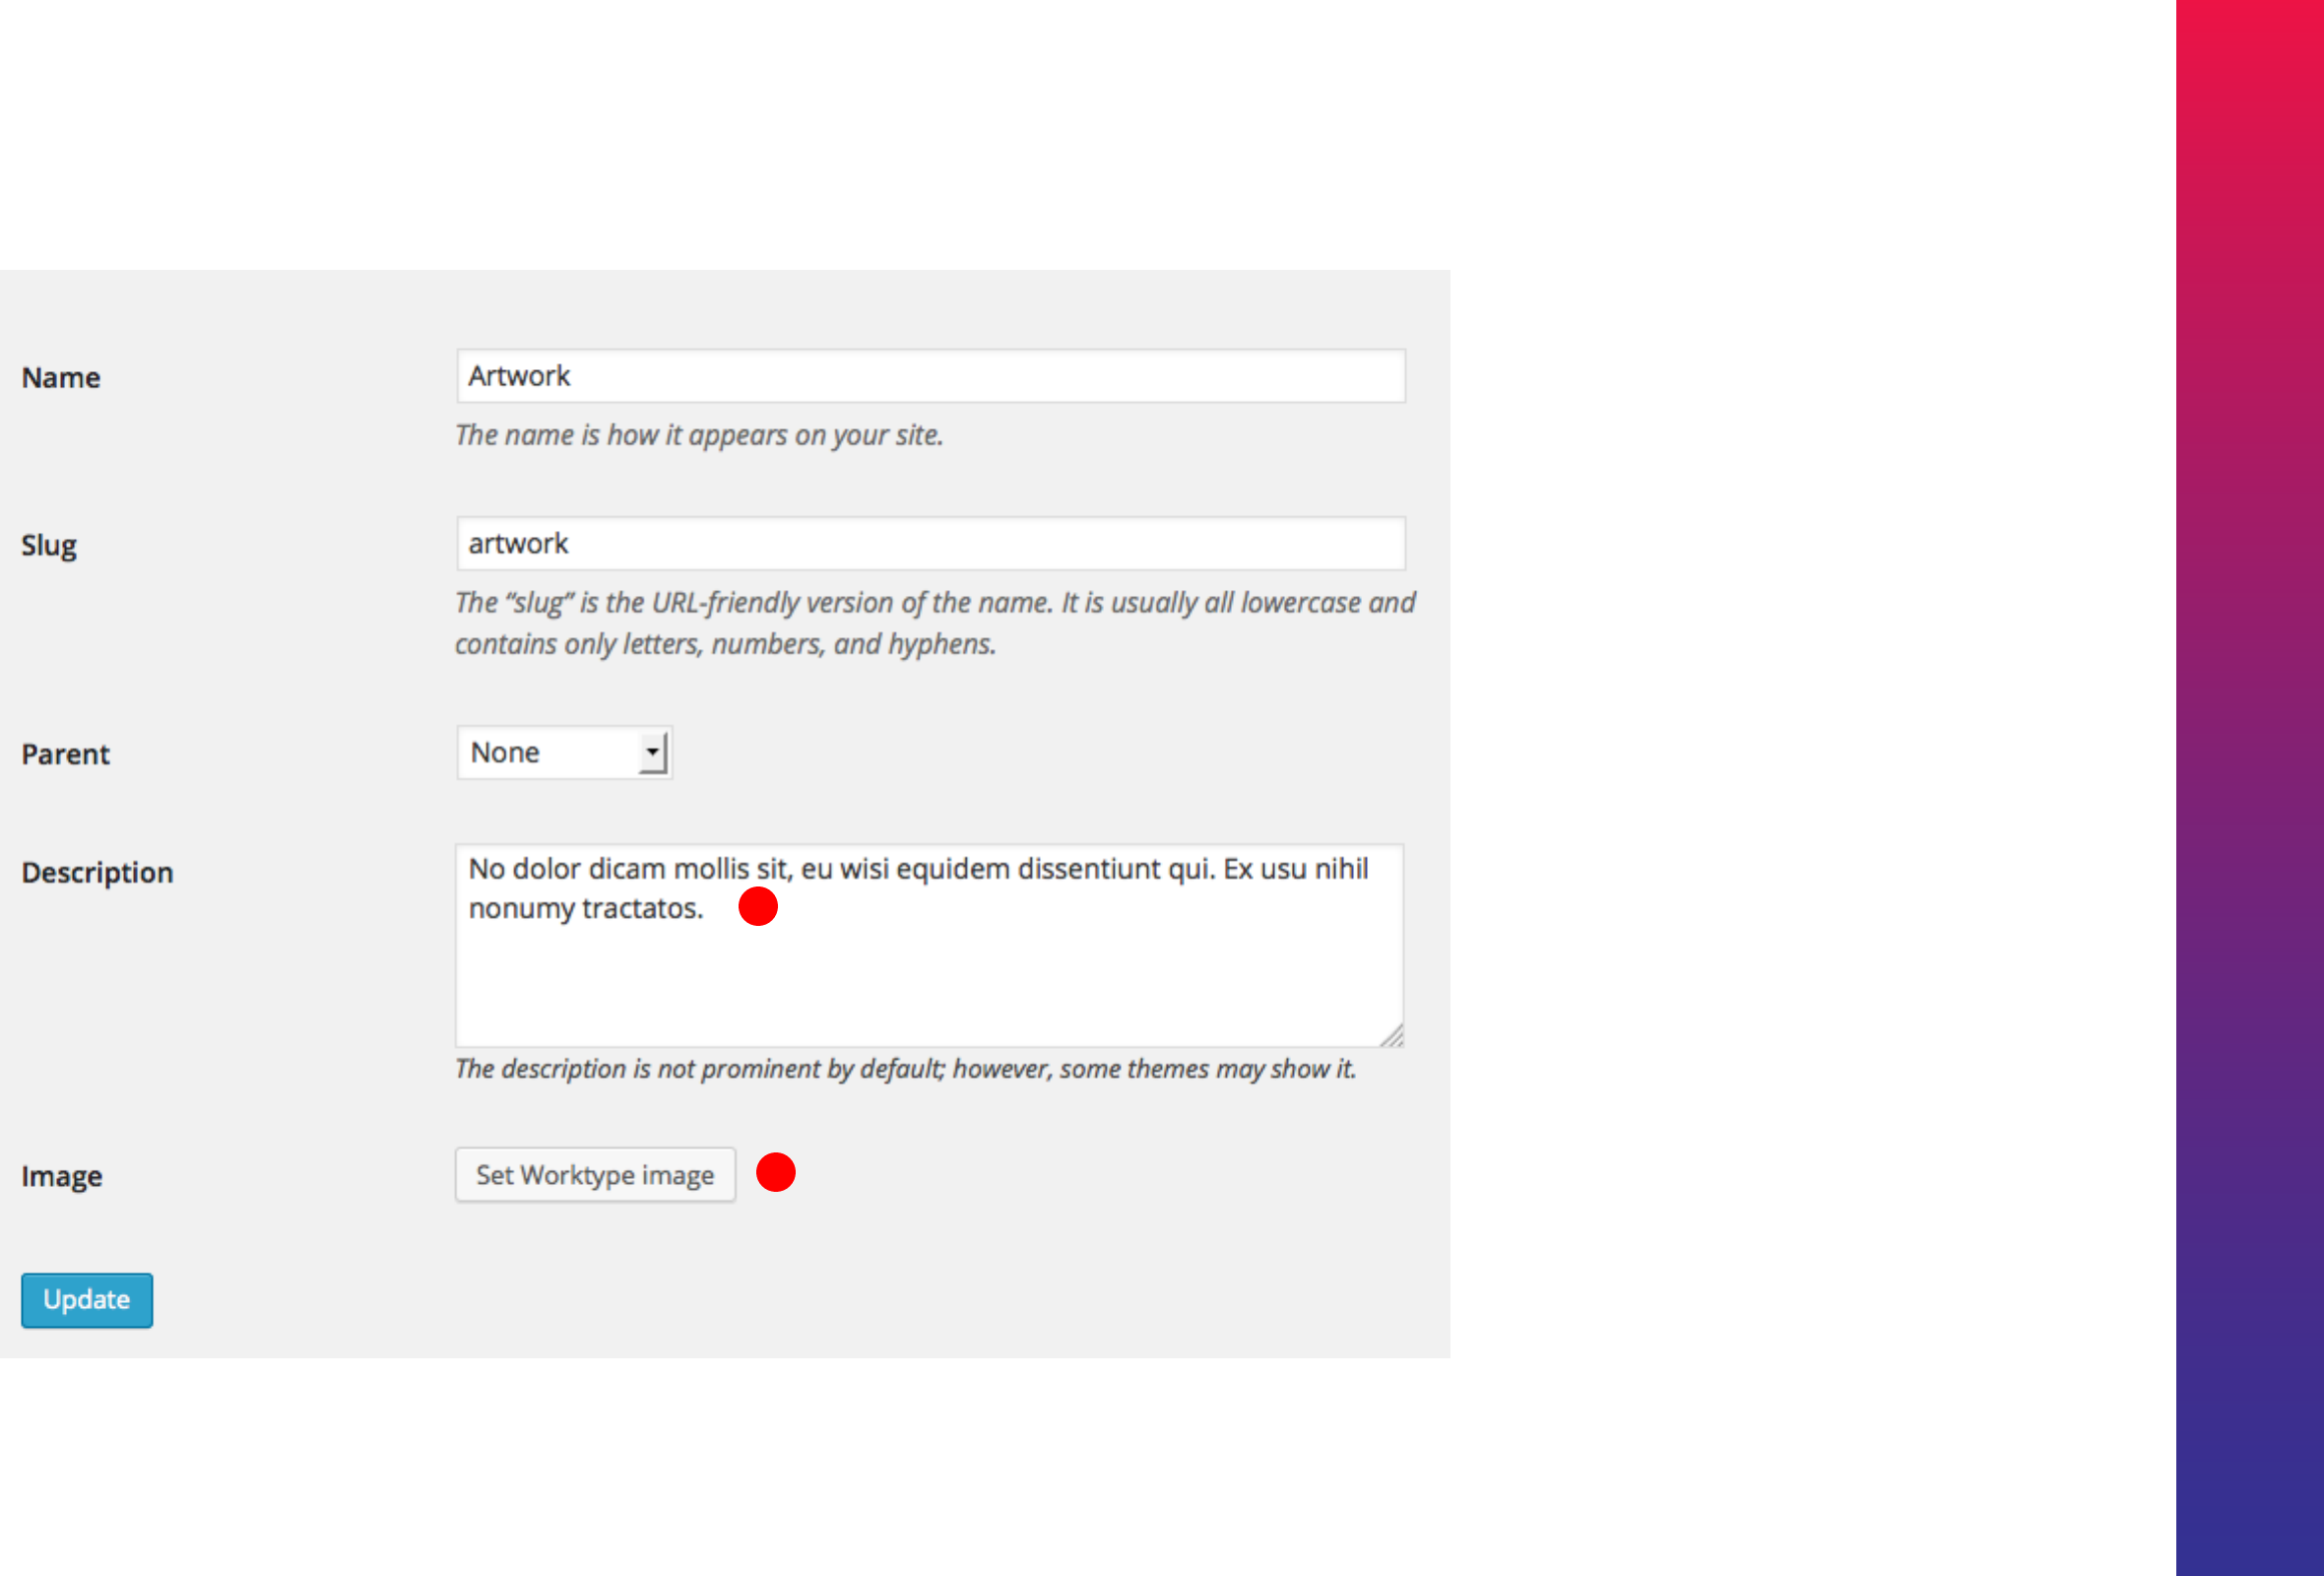Click the Description textarea resize handle
The image size is (2324, 1576).
coord(1392,1036)
